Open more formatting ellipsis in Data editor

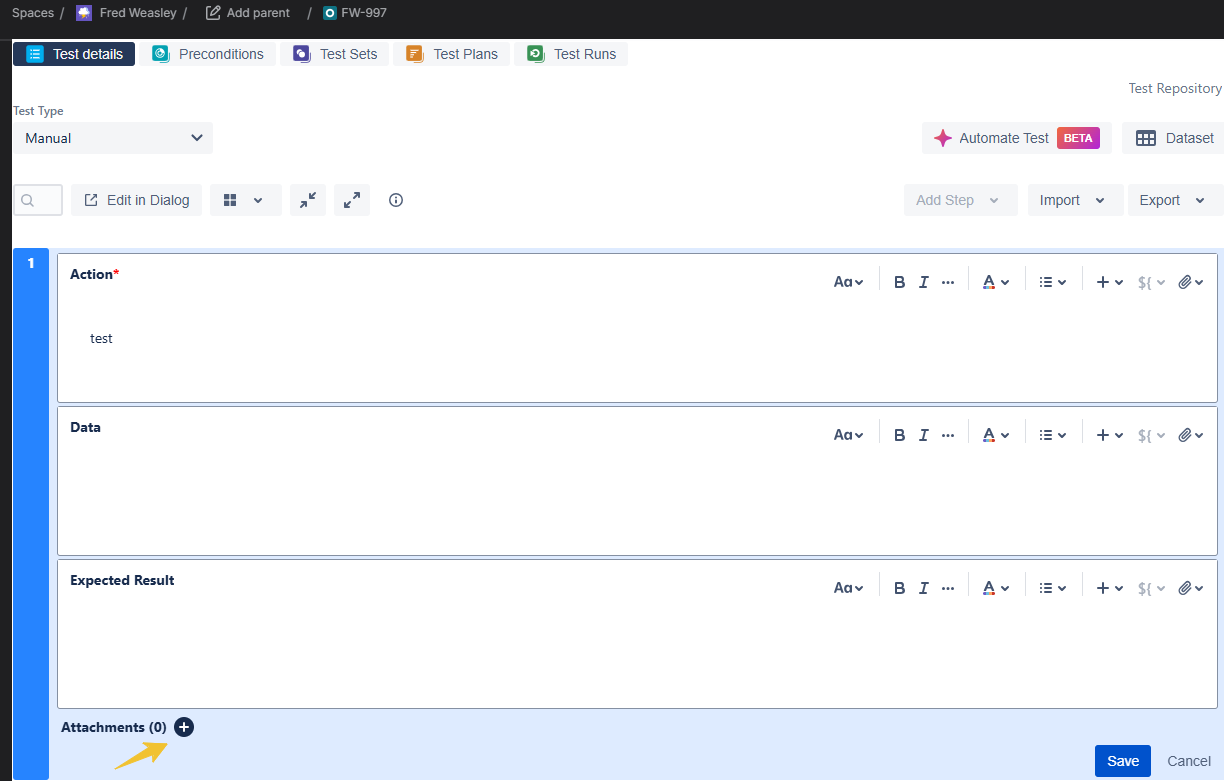click(x=948, y=435)
